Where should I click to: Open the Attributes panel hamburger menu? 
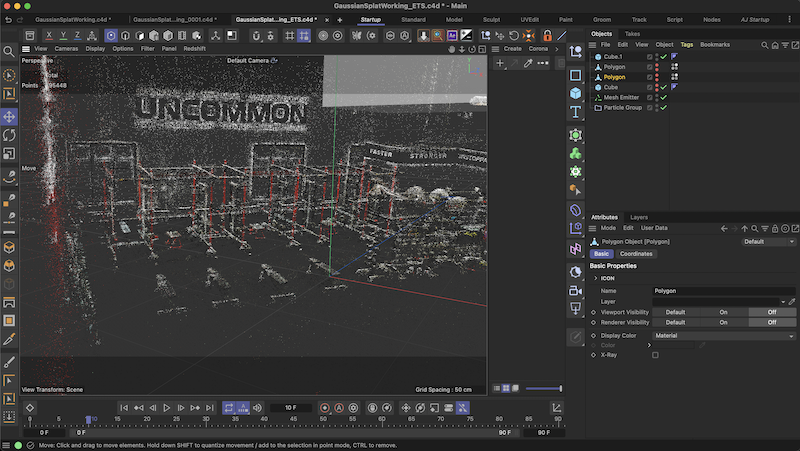[x=592, y=229]
